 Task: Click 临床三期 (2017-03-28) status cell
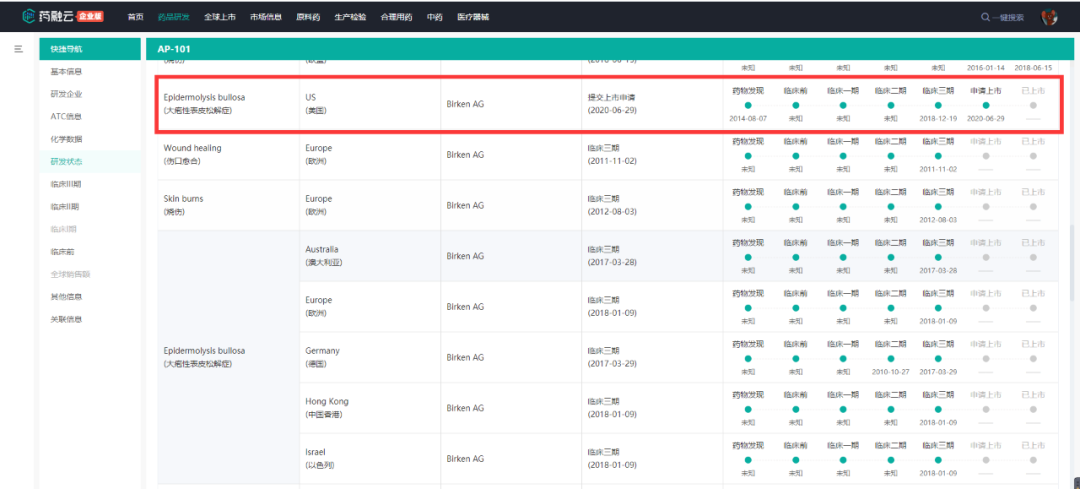[652, 256]
